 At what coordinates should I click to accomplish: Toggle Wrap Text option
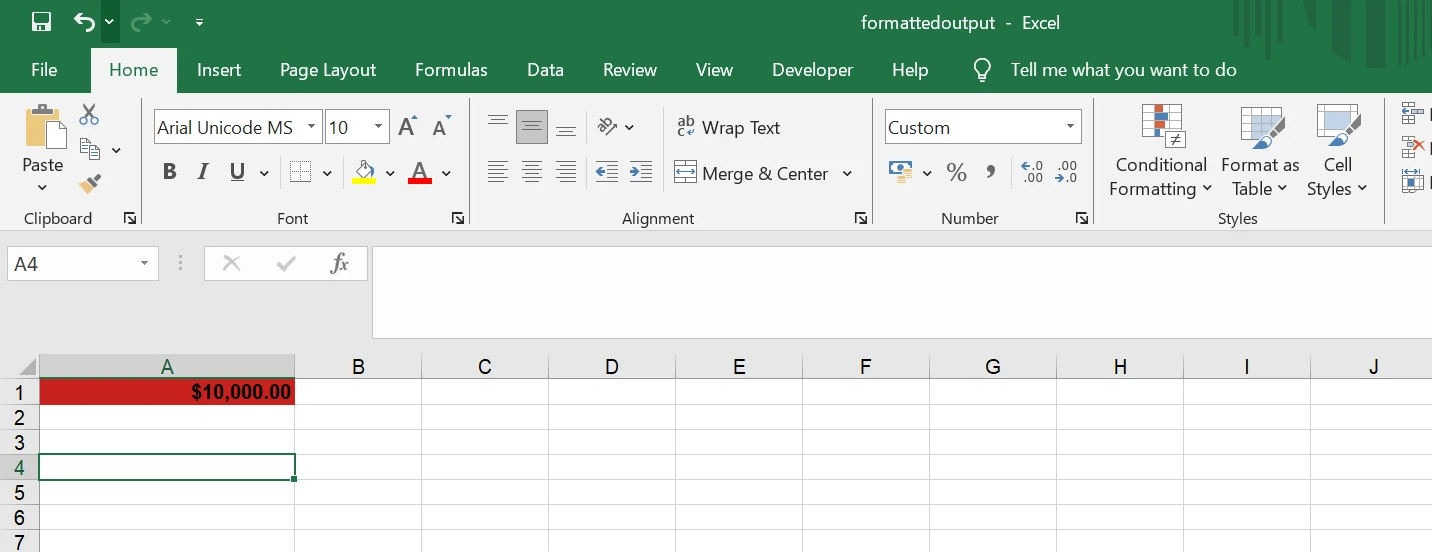point(728,128)
